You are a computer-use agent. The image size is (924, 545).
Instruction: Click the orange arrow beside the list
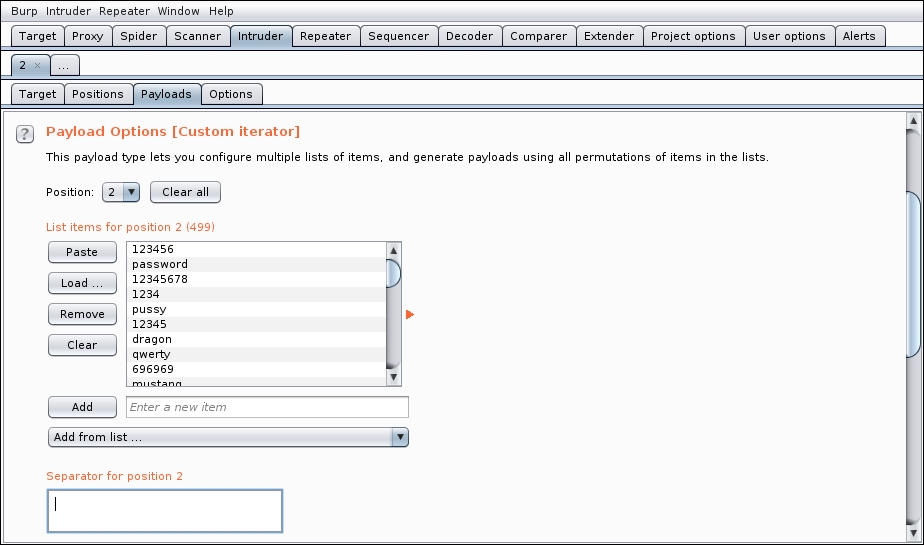click(410, 315)
